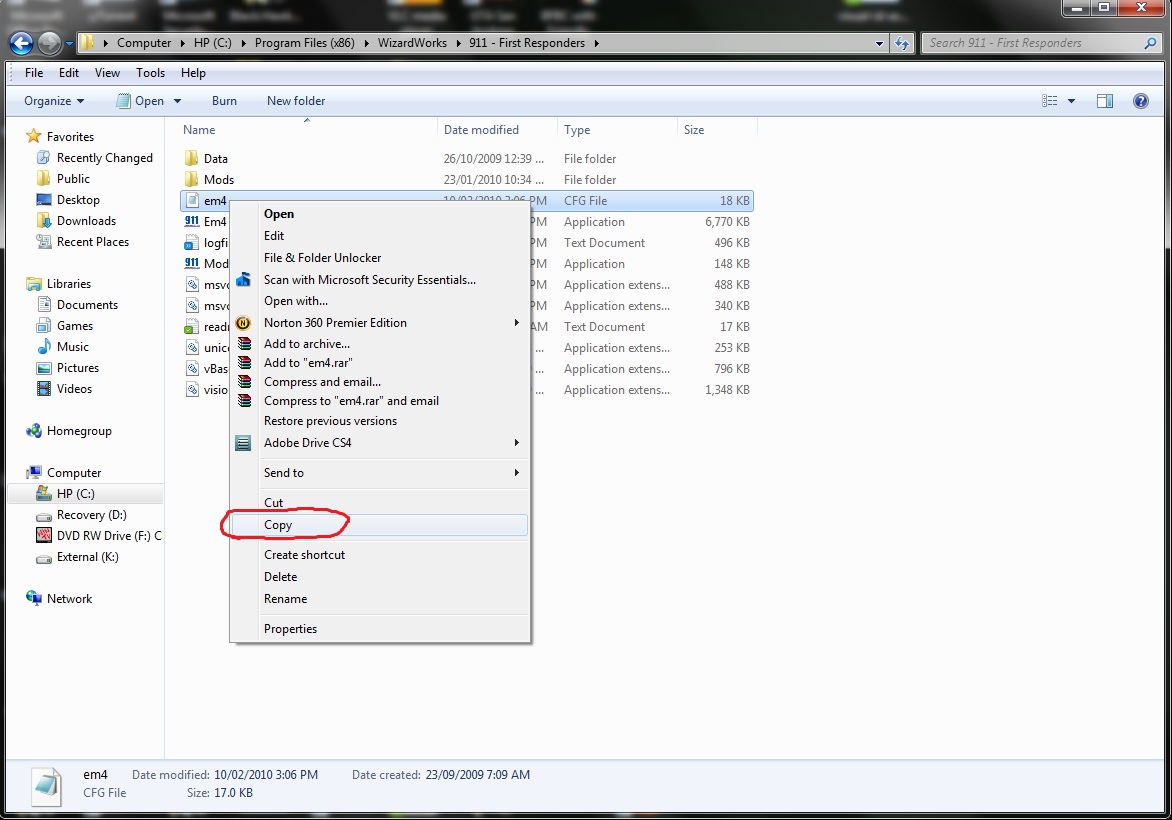
Task: Click Program Files (x86) in the breadcrumb
Action: click(305, 43)
